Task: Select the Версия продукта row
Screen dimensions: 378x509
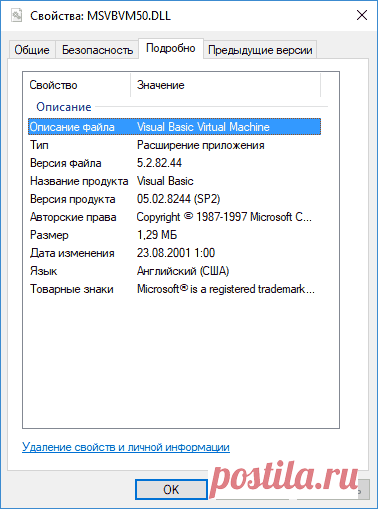Action: coord(174,199)
